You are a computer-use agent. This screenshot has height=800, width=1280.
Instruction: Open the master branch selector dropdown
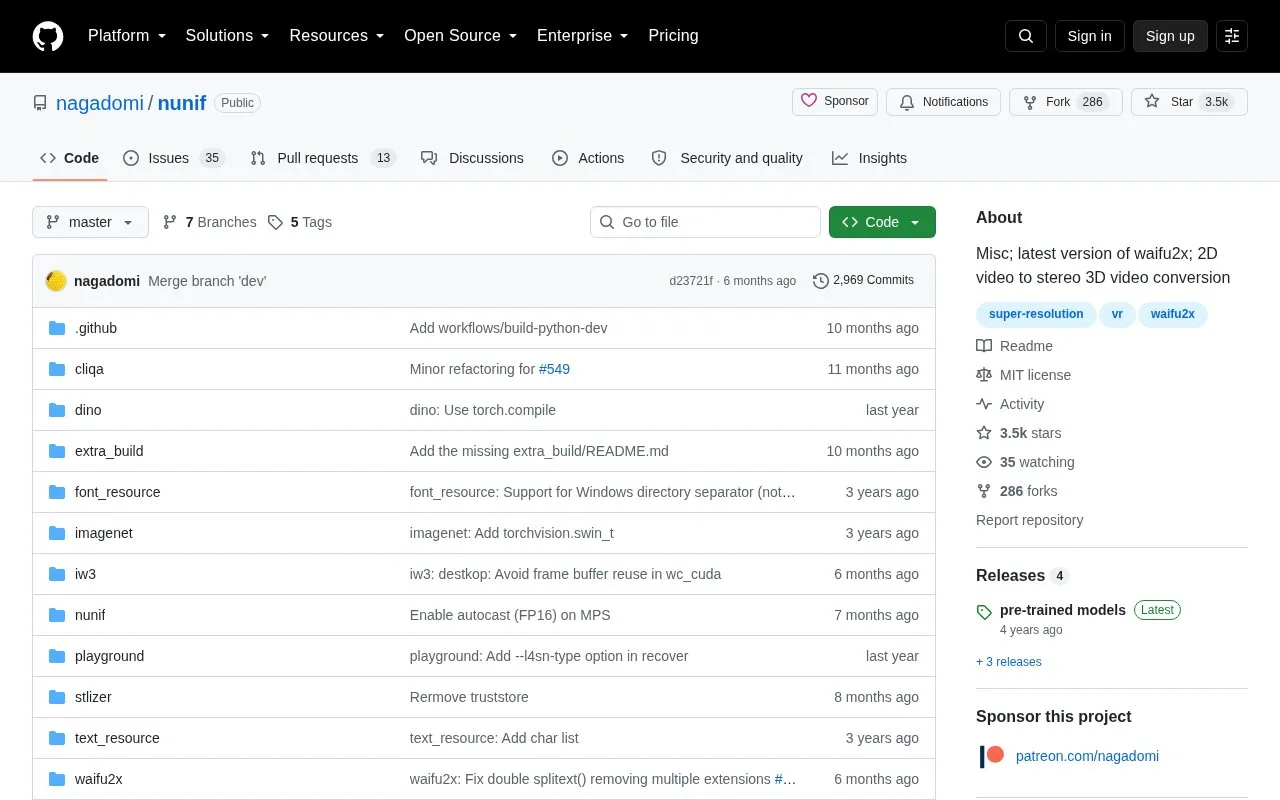coord(90,222)
